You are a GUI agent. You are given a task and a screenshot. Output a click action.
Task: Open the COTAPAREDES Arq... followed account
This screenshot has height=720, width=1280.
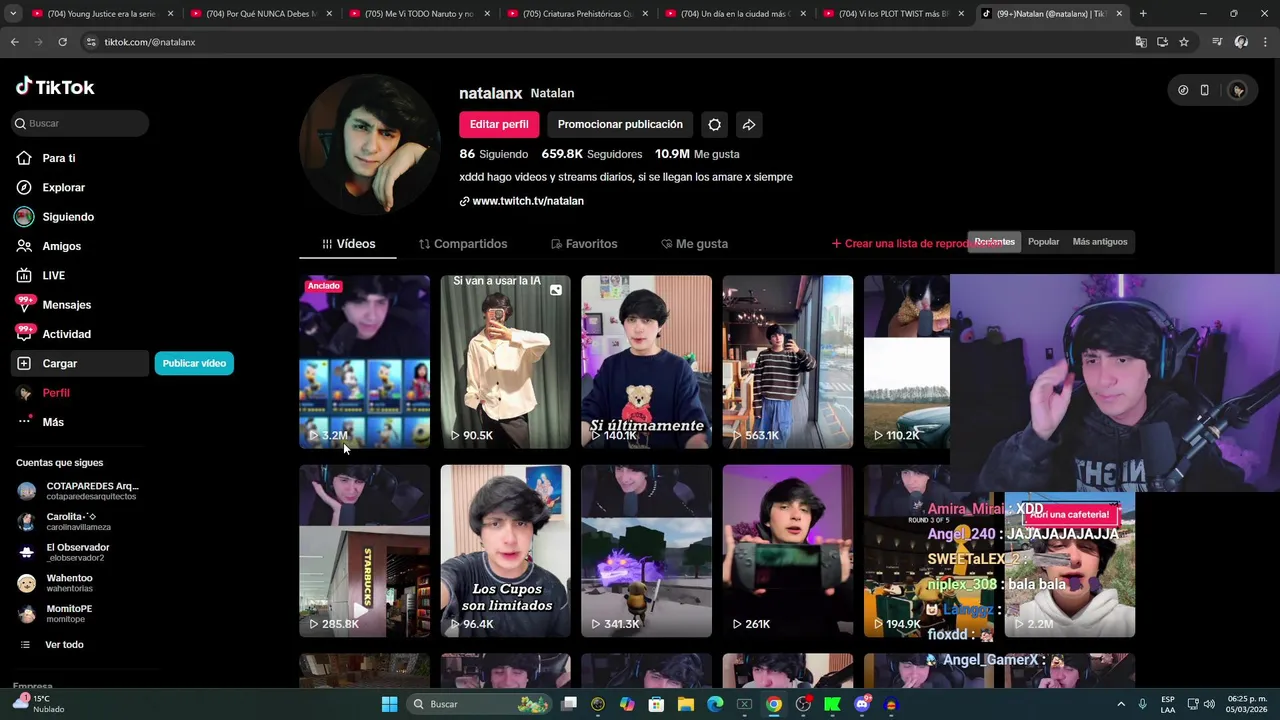tap(78, 491)
